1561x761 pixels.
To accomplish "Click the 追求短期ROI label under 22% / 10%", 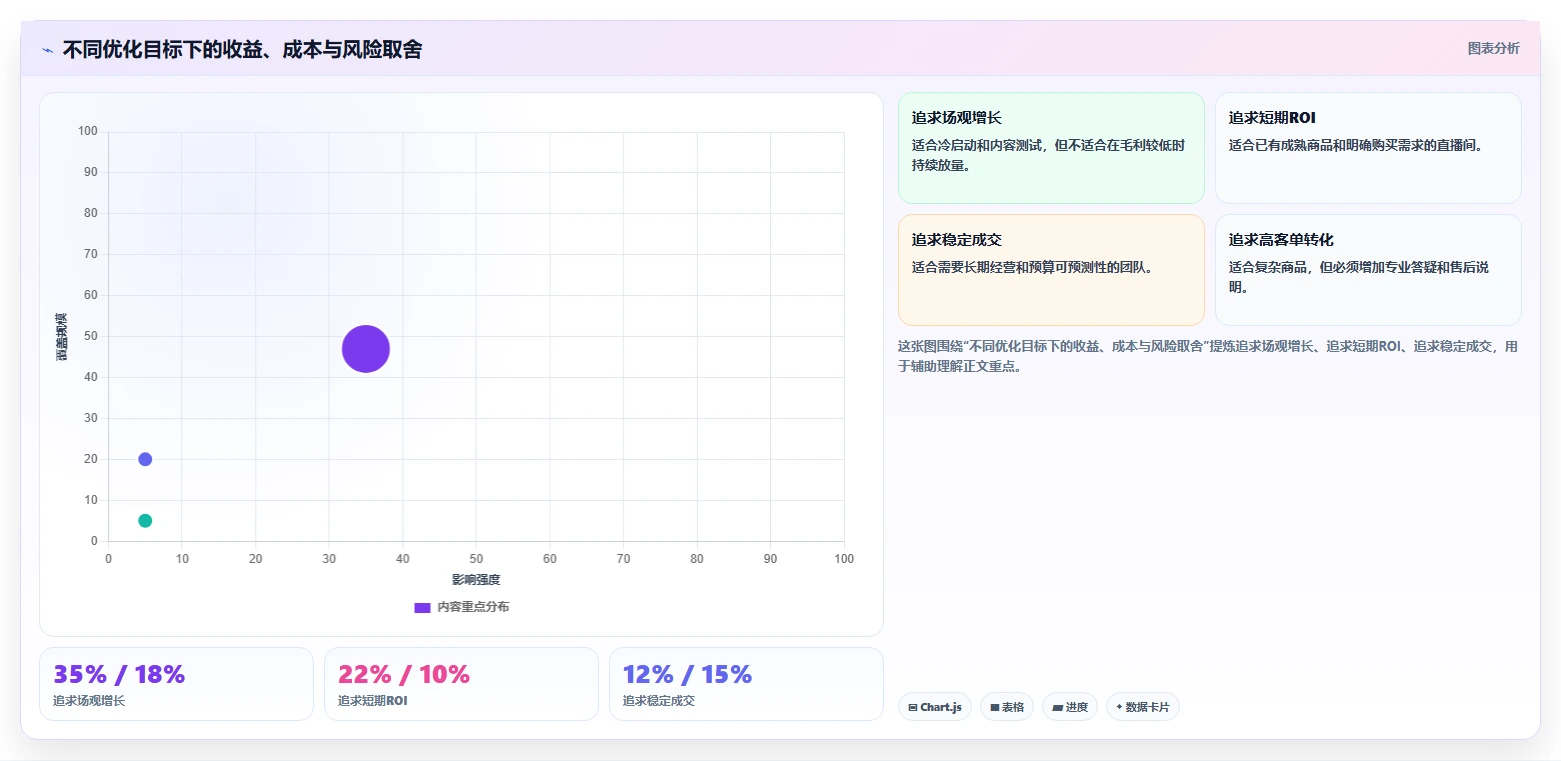I will [372, 701].
